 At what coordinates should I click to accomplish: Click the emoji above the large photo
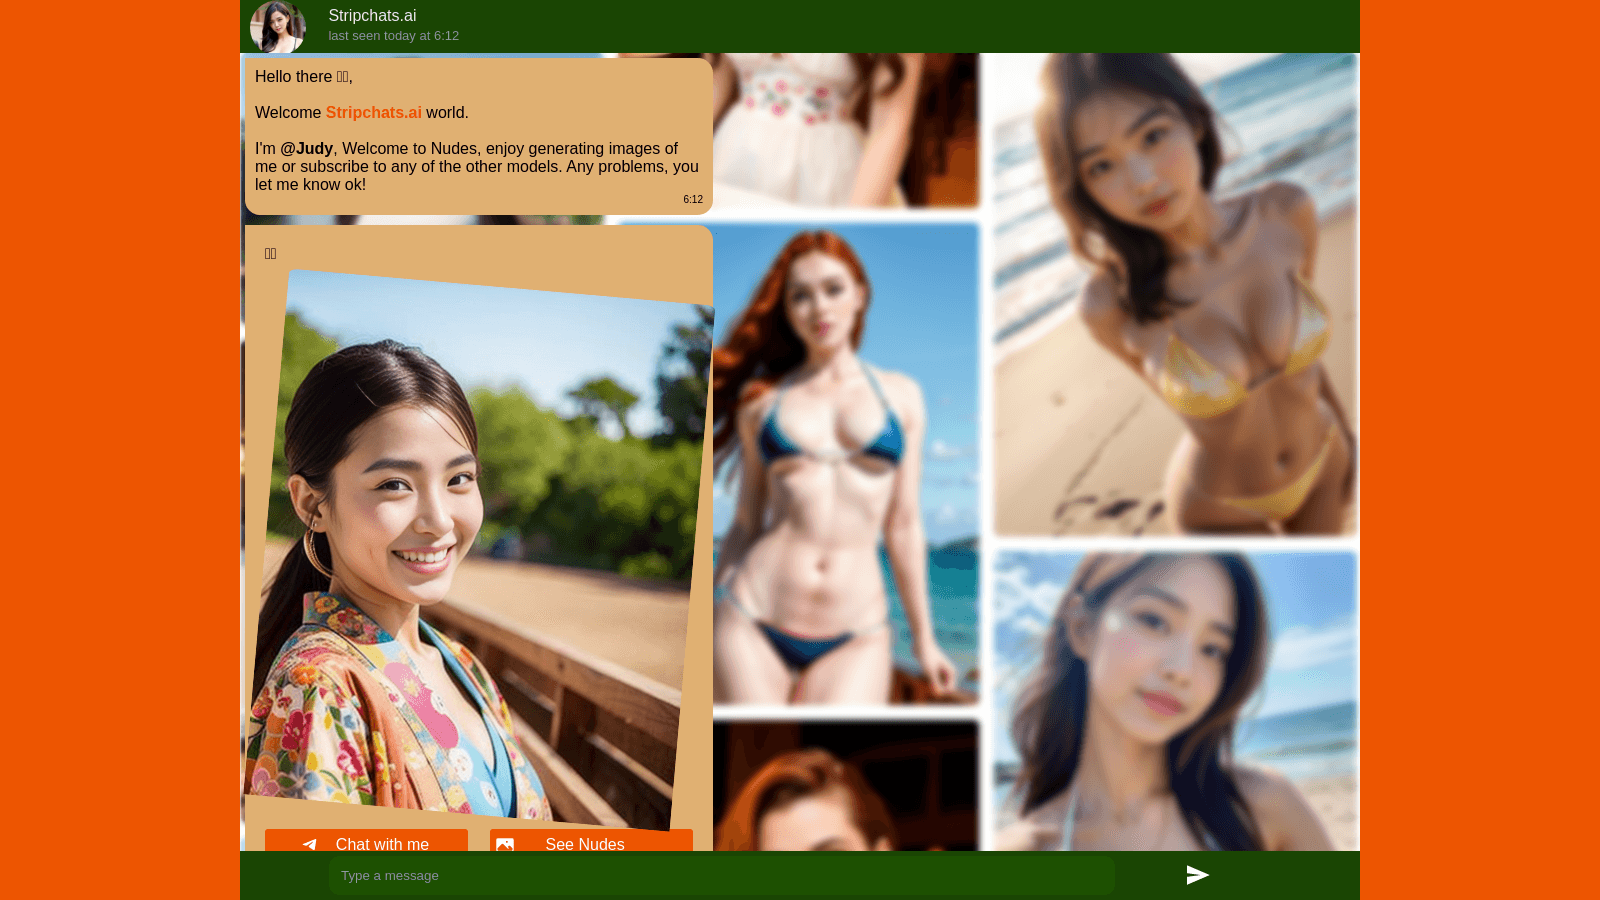pos(270,254)
